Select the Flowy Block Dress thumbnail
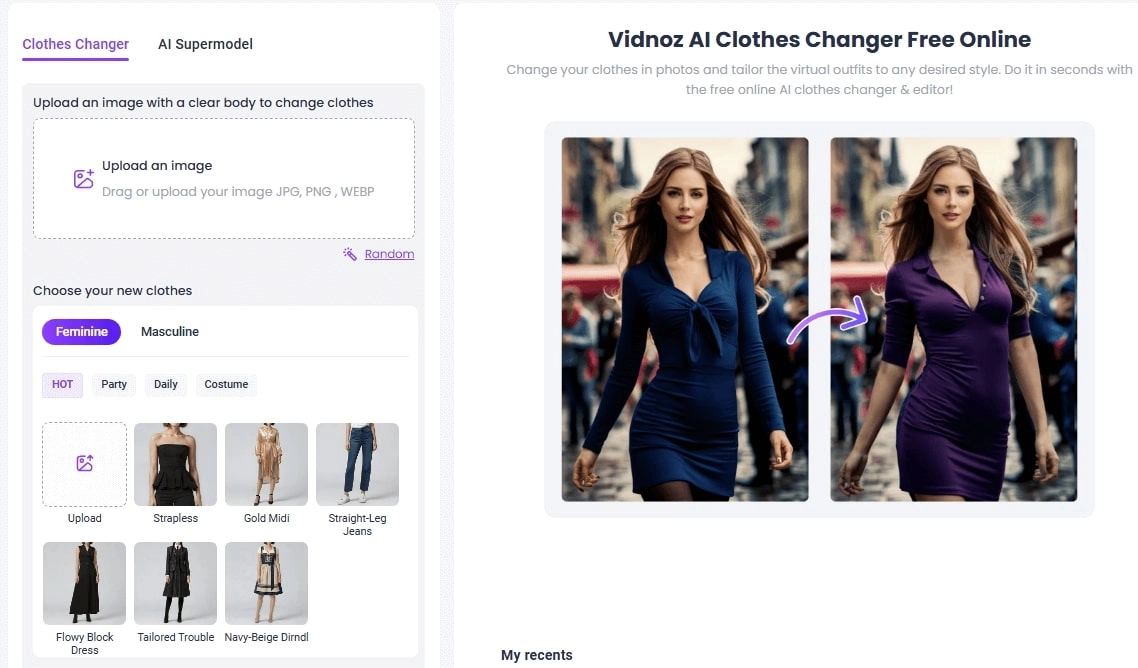The height and width of the screenshot is (668, 1138). pos(84,583)
